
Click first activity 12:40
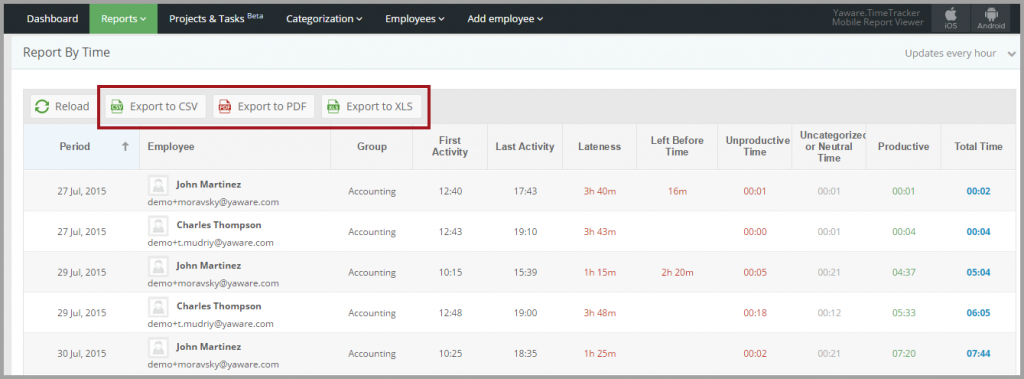pyautogui.click(x=450, y=191)
